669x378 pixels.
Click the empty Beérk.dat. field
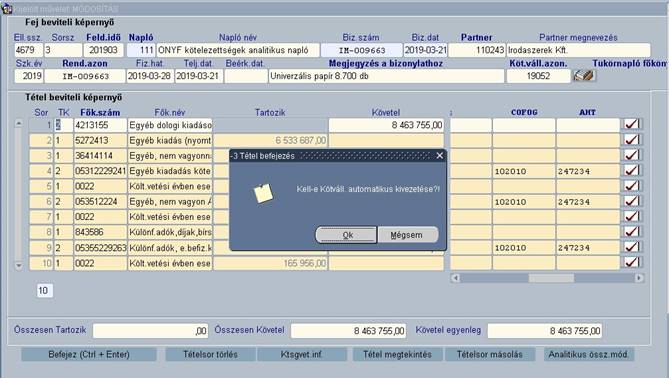tap(246, 76)
